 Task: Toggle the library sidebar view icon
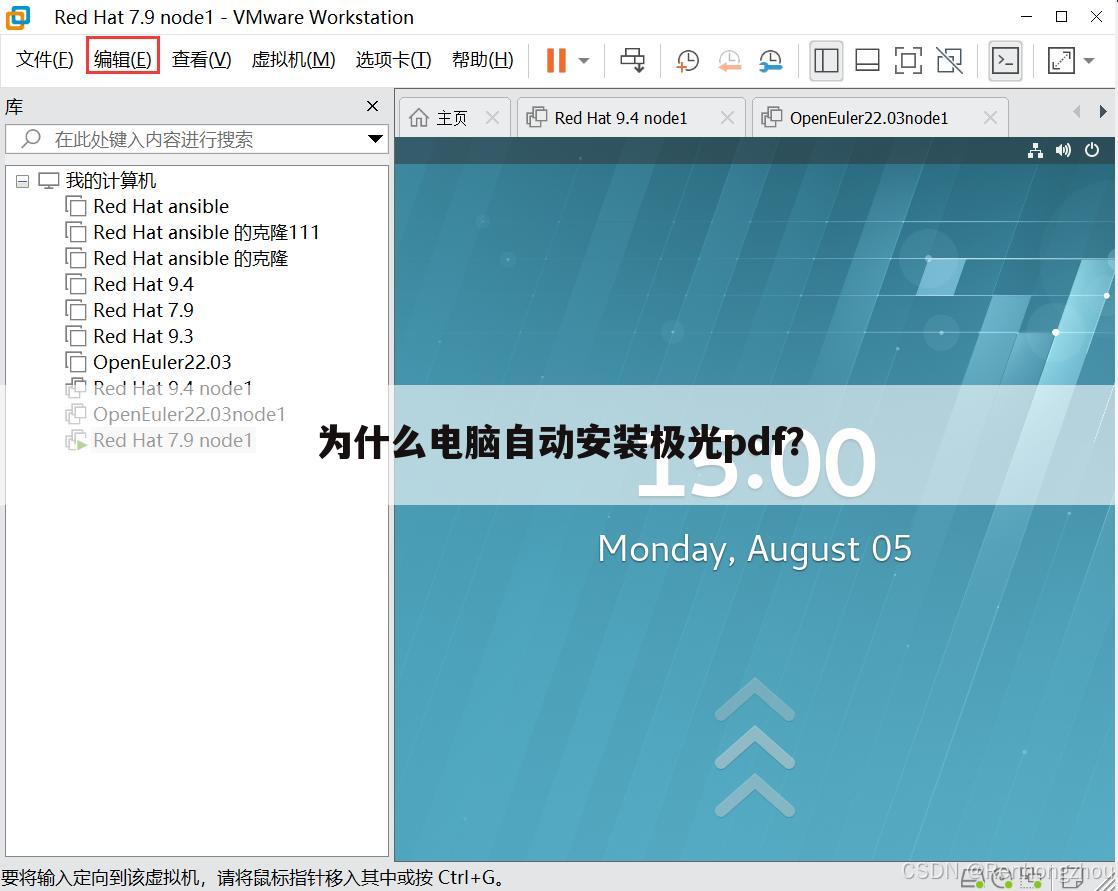tap(826, 60)
